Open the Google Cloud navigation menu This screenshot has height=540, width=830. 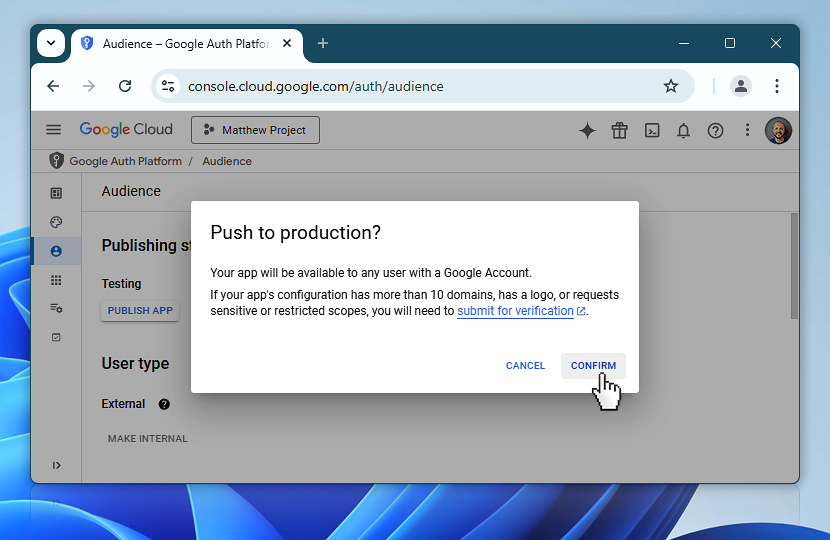tap(53, 130)
